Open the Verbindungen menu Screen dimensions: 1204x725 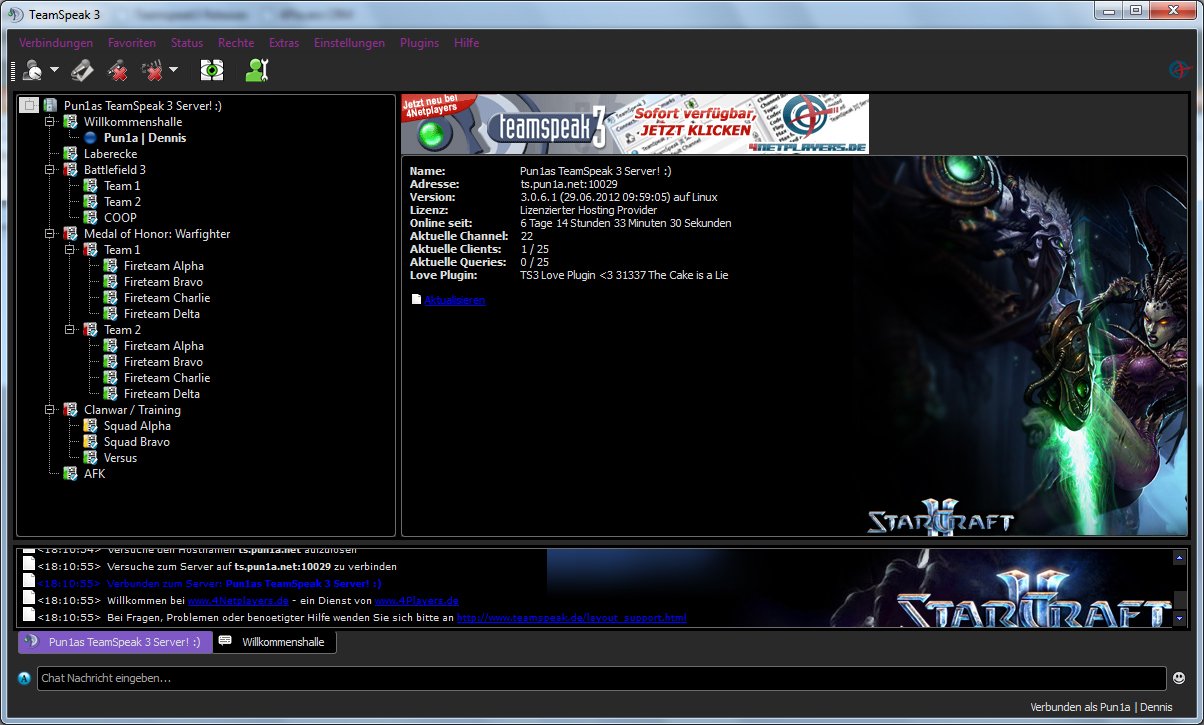[56, 43]
